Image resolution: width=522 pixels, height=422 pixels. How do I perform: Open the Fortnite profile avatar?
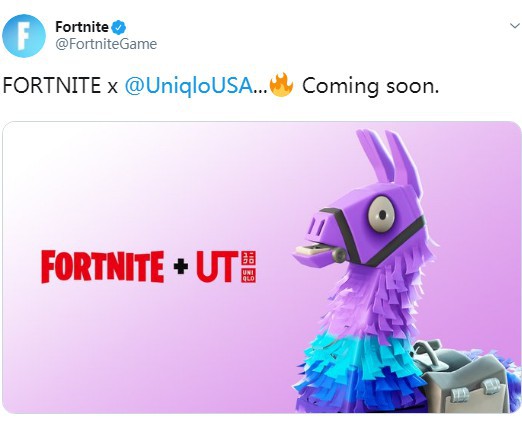click(24, 36)
